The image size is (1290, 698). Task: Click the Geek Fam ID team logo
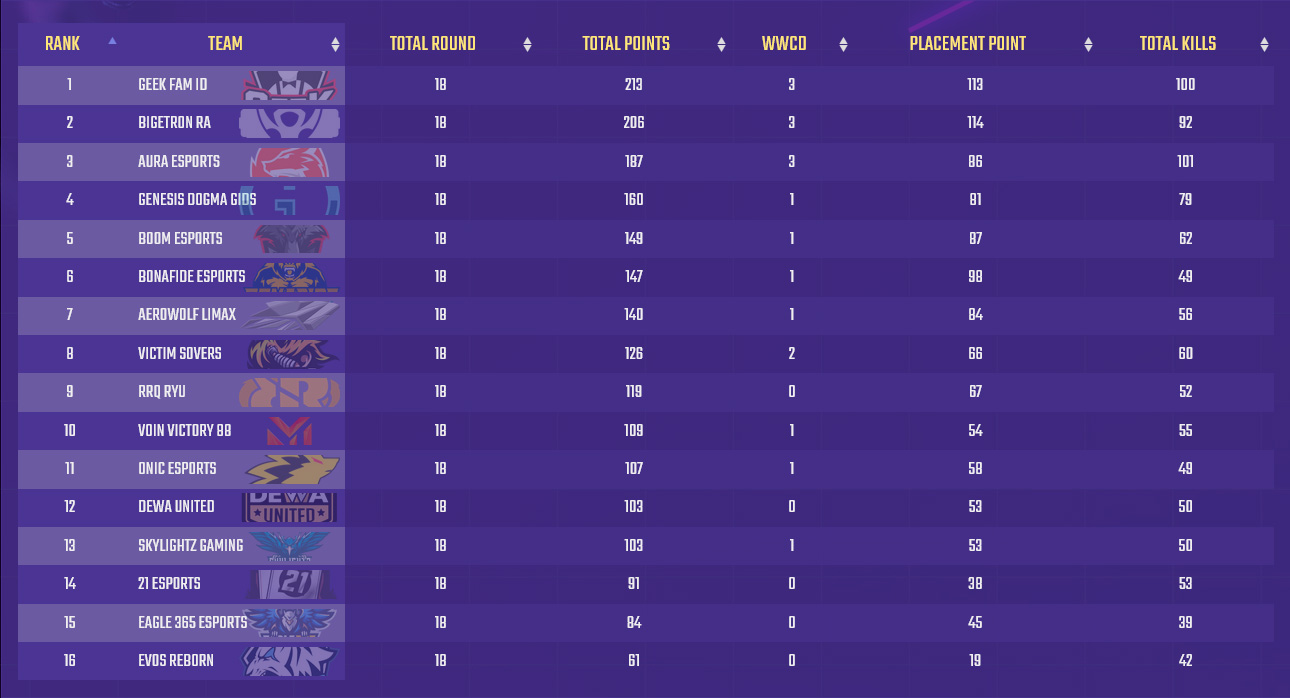point(291,85)
